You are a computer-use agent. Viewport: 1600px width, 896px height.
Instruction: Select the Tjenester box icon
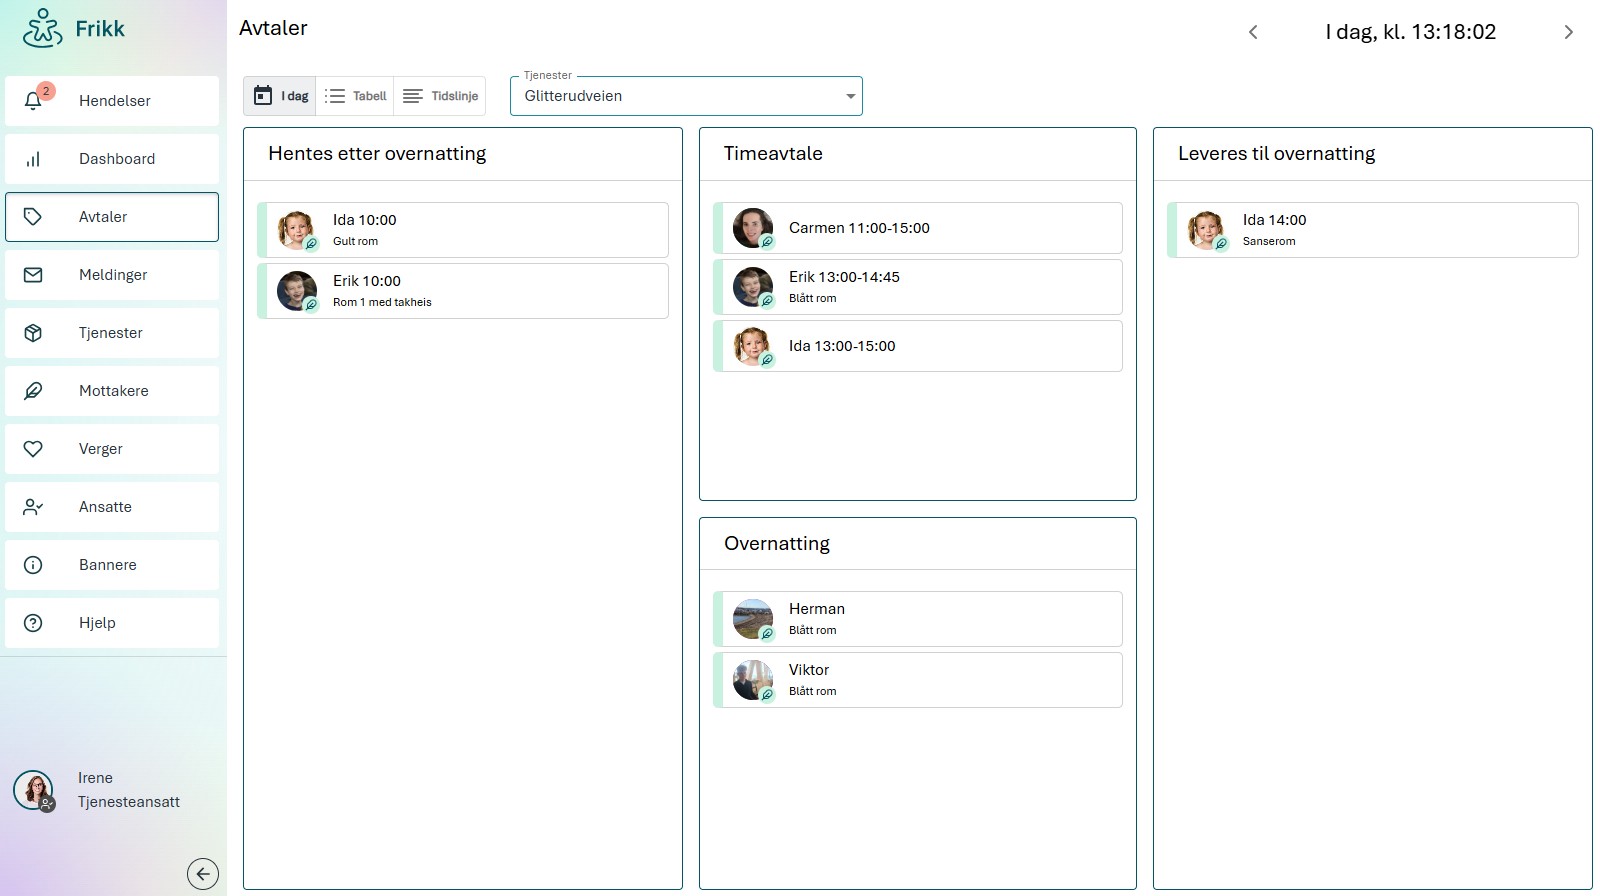point(33,333)
